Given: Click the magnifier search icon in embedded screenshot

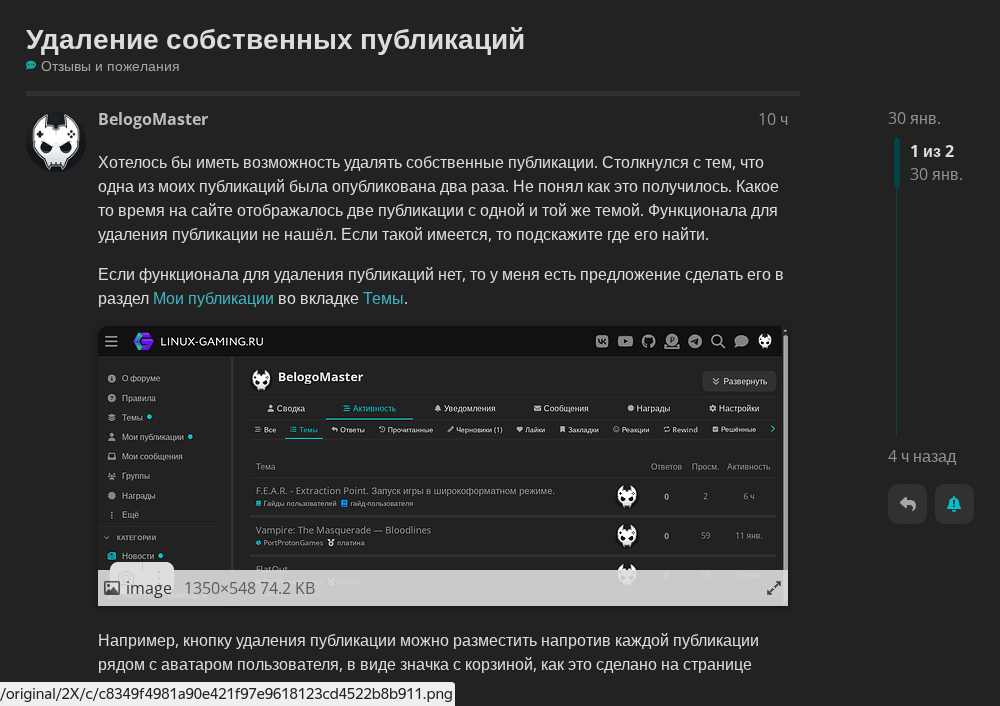Looking at the screenshot, I should (x=718, y=341).
